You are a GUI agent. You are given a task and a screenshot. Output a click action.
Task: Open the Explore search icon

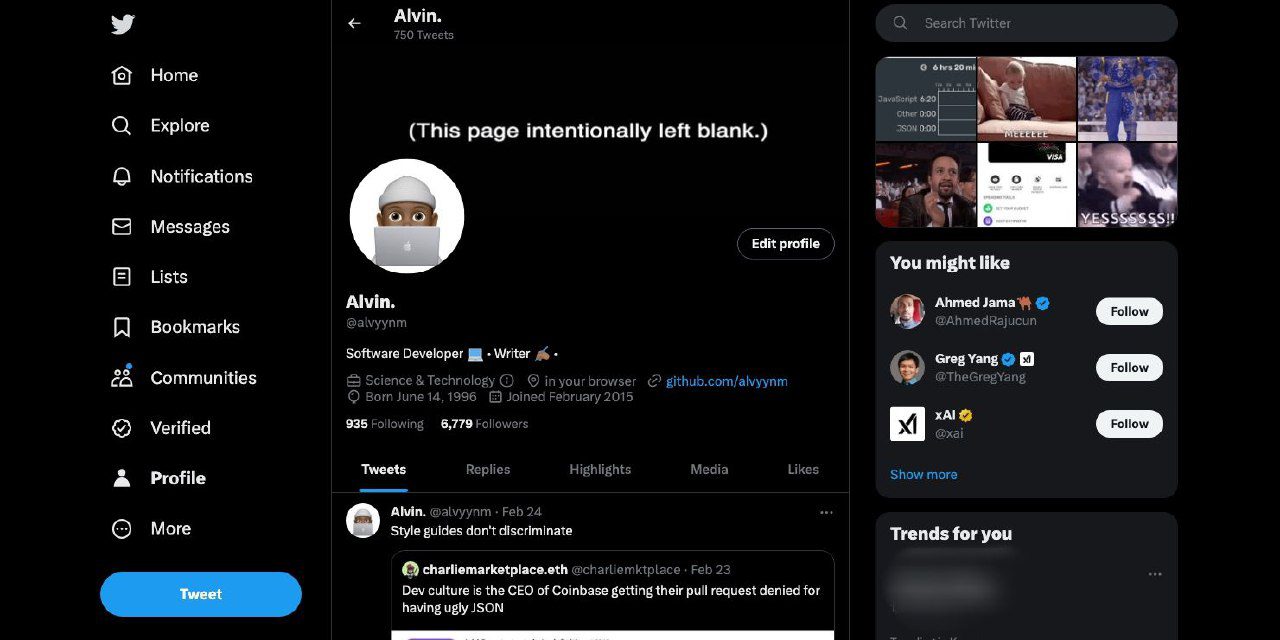pos(122,125)
